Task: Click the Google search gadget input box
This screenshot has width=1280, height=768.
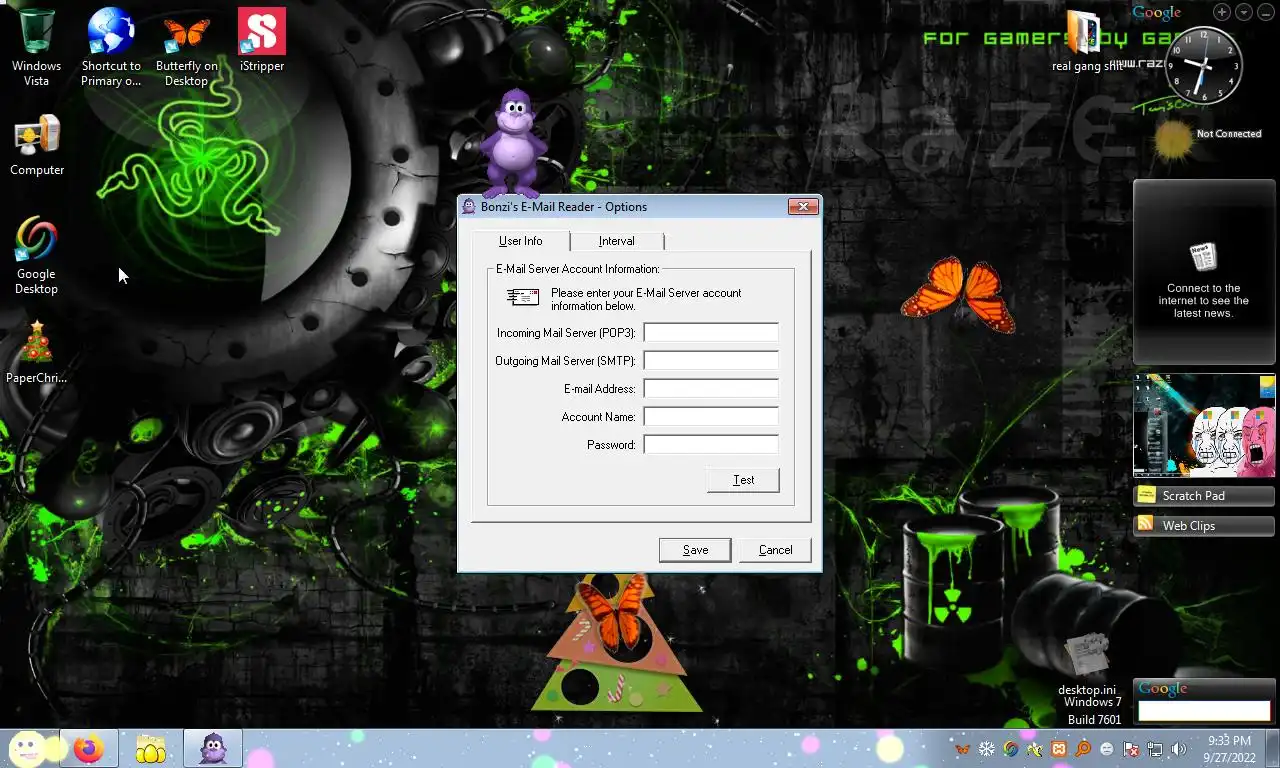Action: pos(1204,710)
